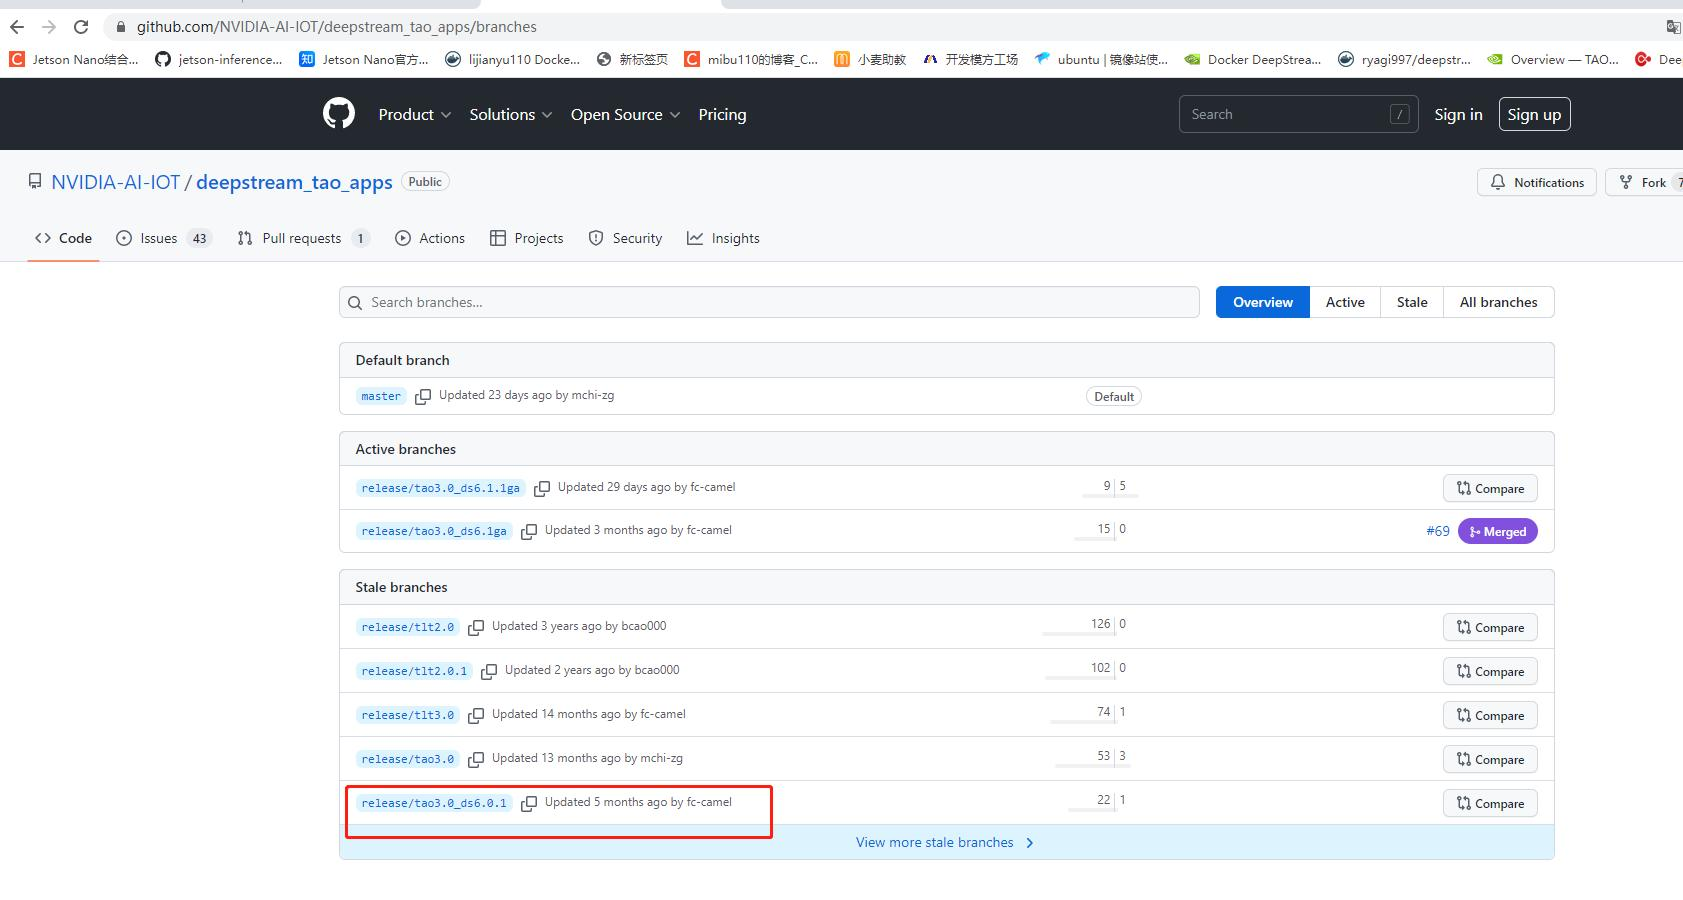Open the release/tao3.0_ds6.0.1 branch link

tap(434, 803)
